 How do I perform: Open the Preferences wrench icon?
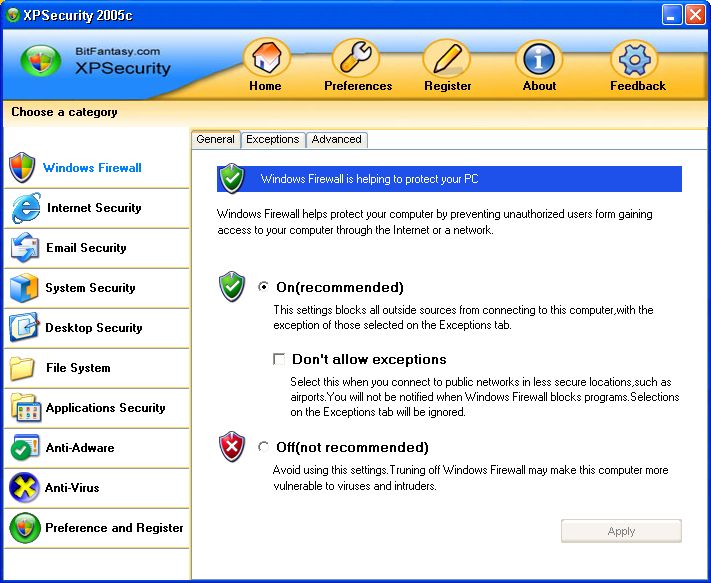(356, 58)
